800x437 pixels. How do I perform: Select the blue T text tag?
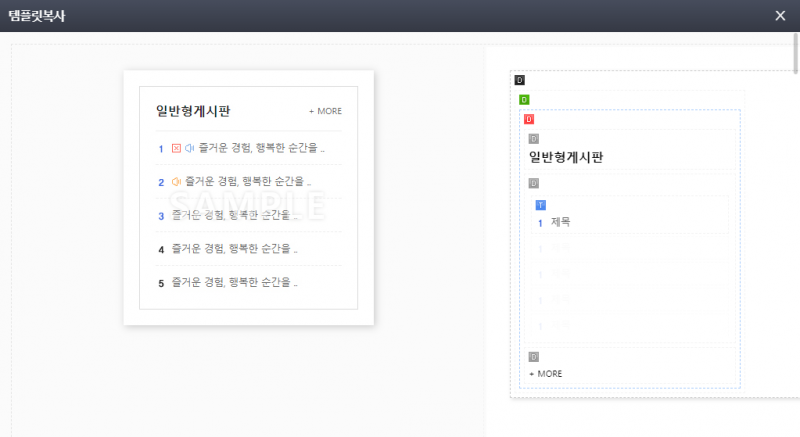(541, 204)
